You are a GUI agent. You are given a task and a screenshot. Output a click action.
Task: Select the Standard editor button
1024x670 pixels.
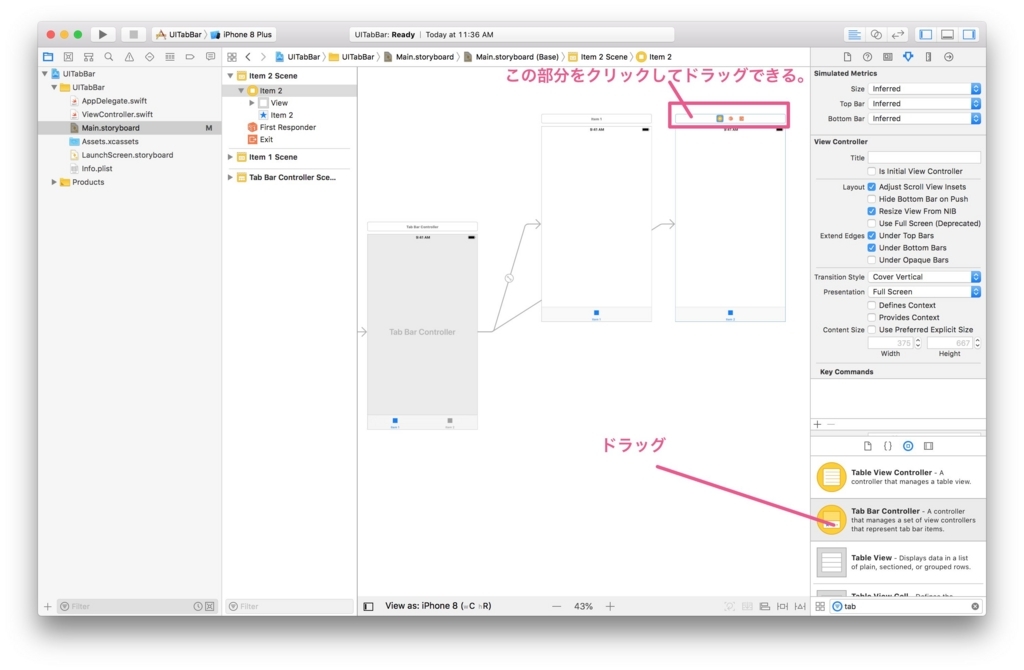[x=854, y=34]
